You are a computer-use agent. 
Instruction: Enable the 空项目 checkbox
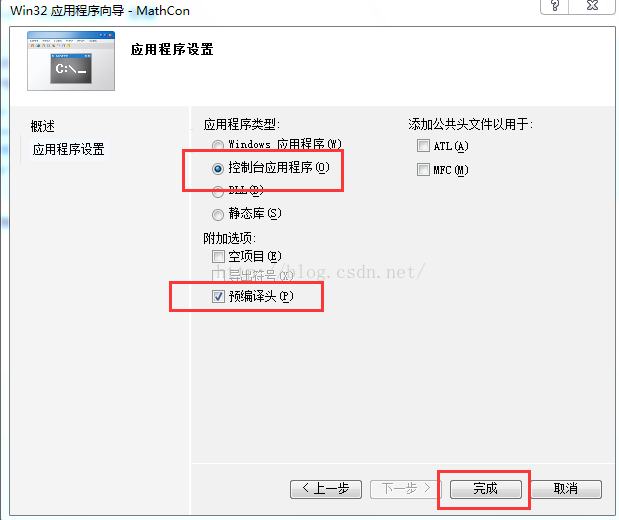[x=218, y=257]
